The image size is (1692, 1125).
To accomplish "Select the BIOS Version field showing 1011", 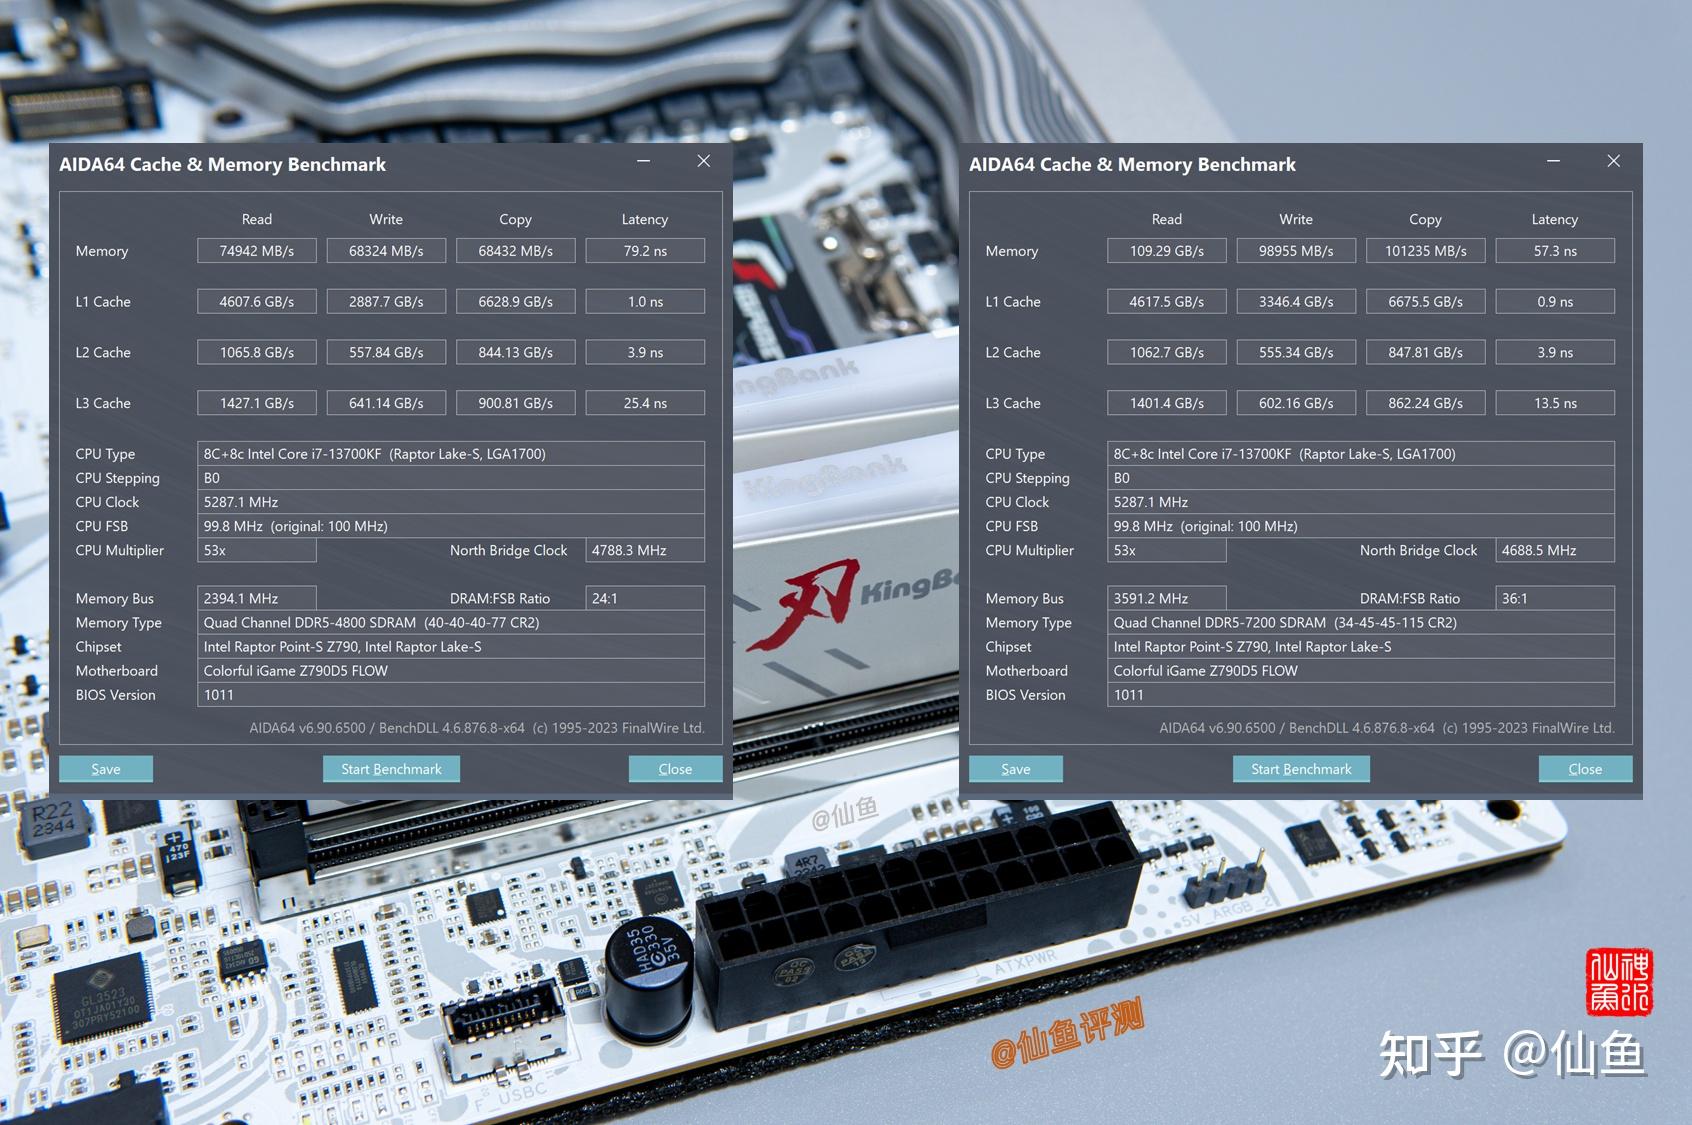I will (450, 694).
